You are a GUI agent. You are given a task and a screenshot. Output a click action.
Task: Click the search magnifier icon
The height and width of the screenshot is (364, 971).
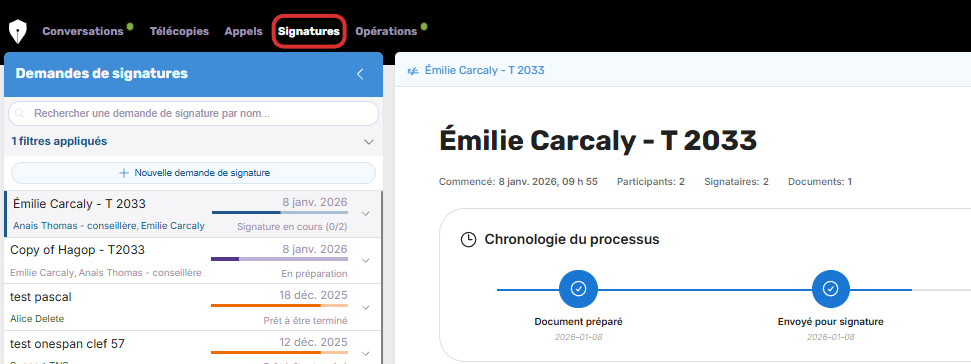(x=20, y=114)
